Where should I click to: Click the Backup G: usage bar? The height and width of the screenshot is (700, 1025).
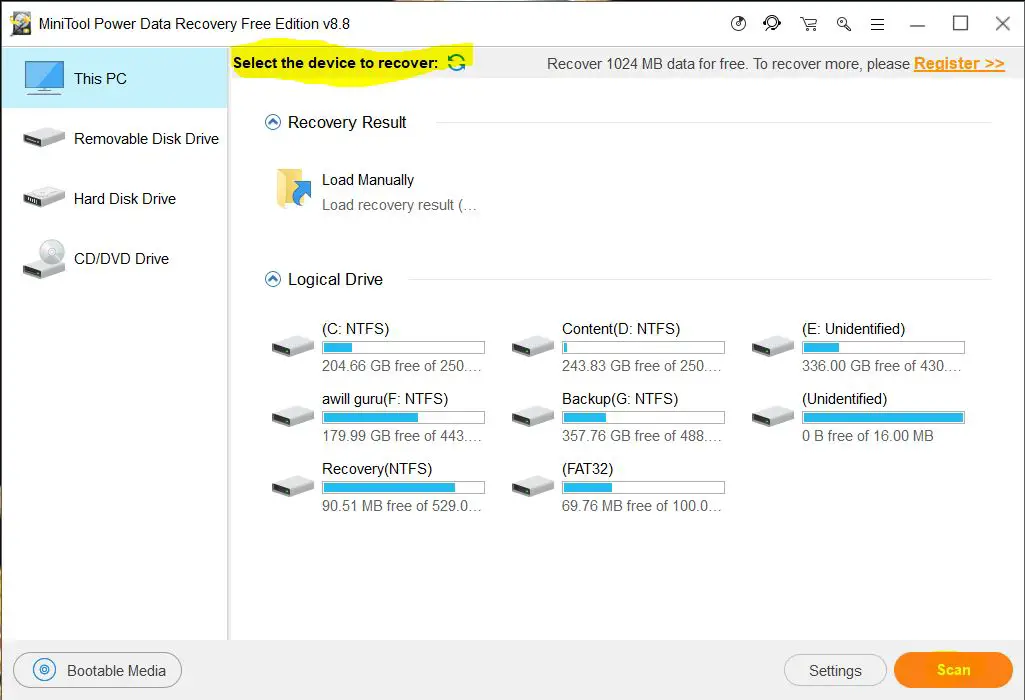(643, 417)
